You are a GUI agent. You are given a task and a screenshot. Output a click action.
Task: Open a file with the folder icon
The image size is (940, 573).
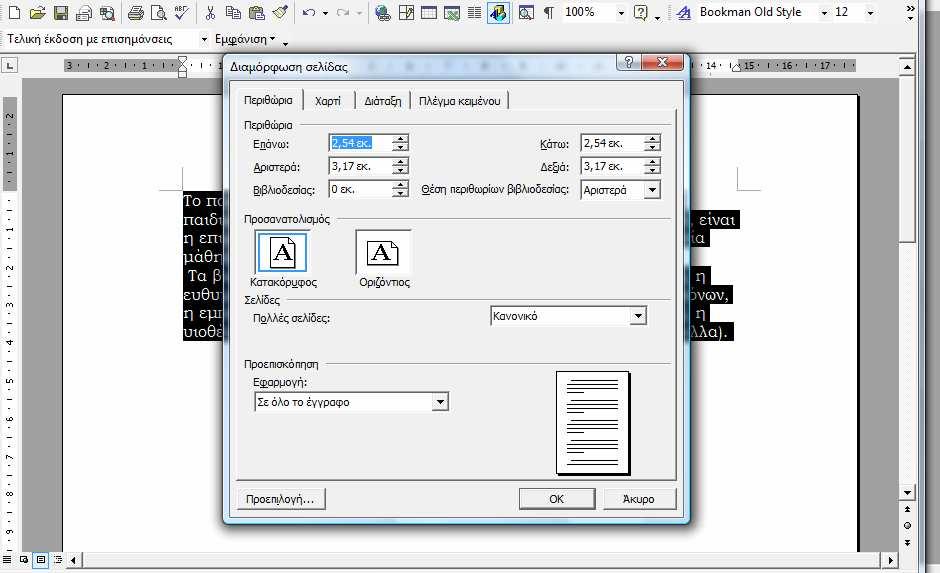[37, 13]
